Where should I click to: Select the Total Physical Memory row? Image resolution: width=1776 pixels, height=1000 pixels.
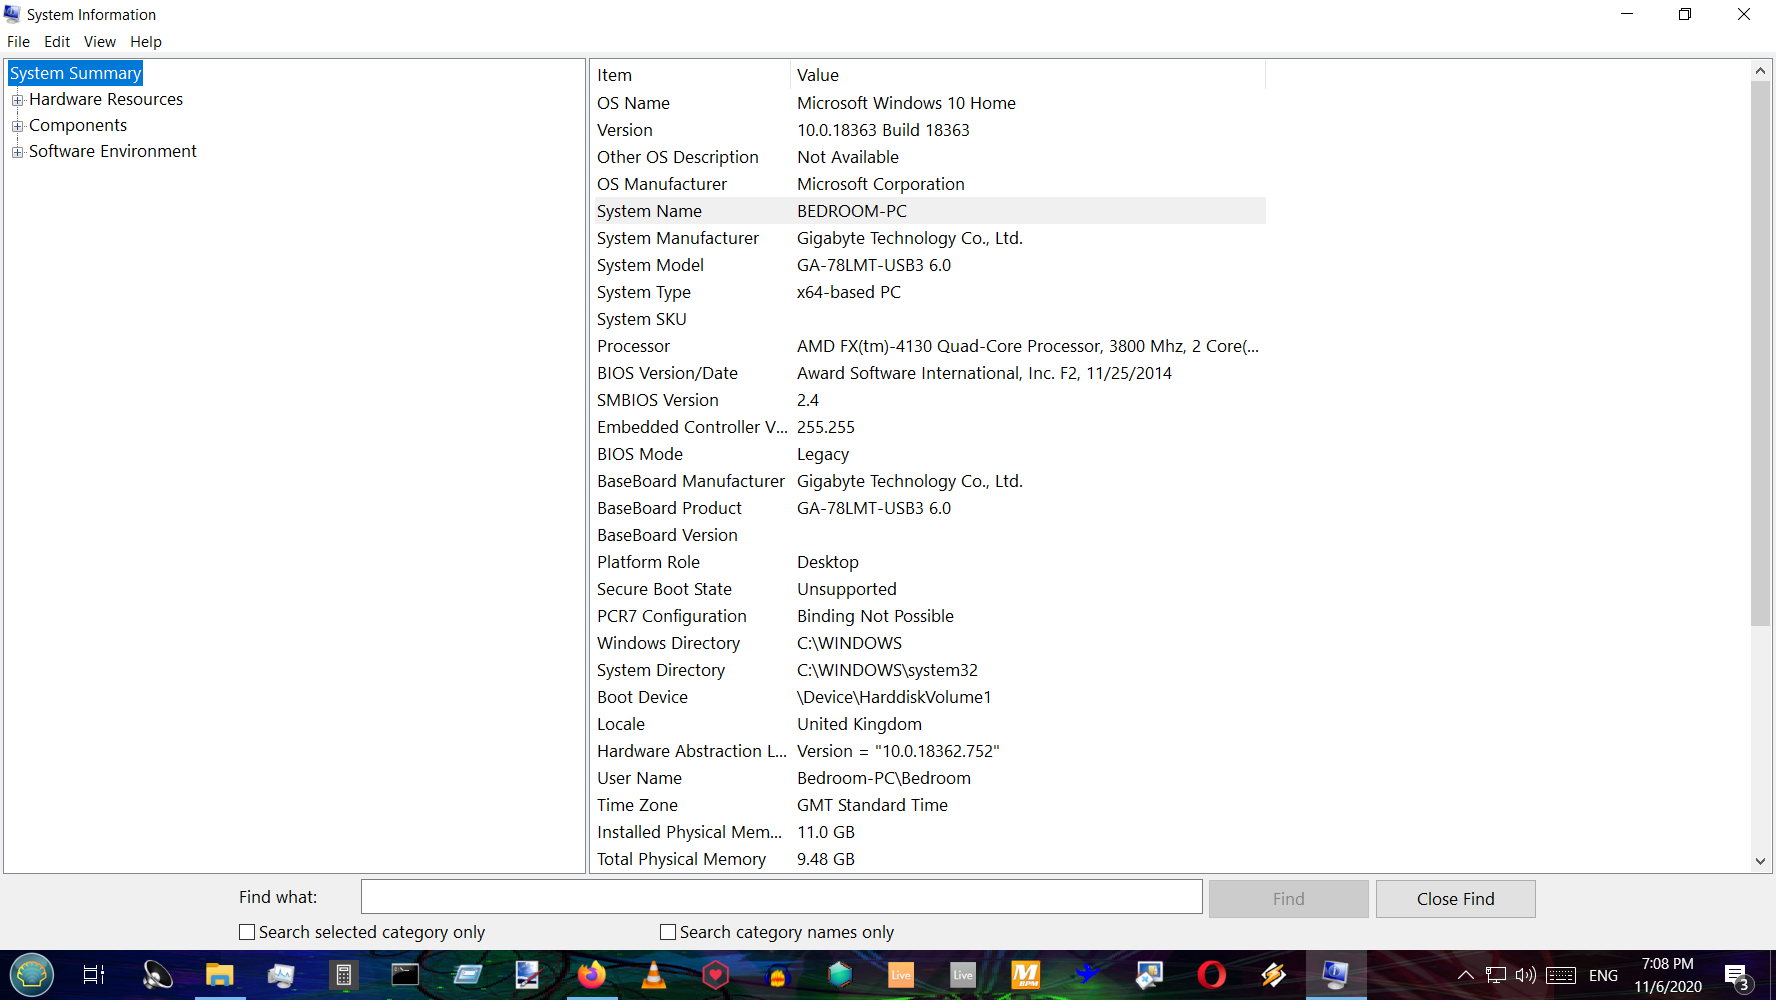pyautogui.click(x=928, y=859)
